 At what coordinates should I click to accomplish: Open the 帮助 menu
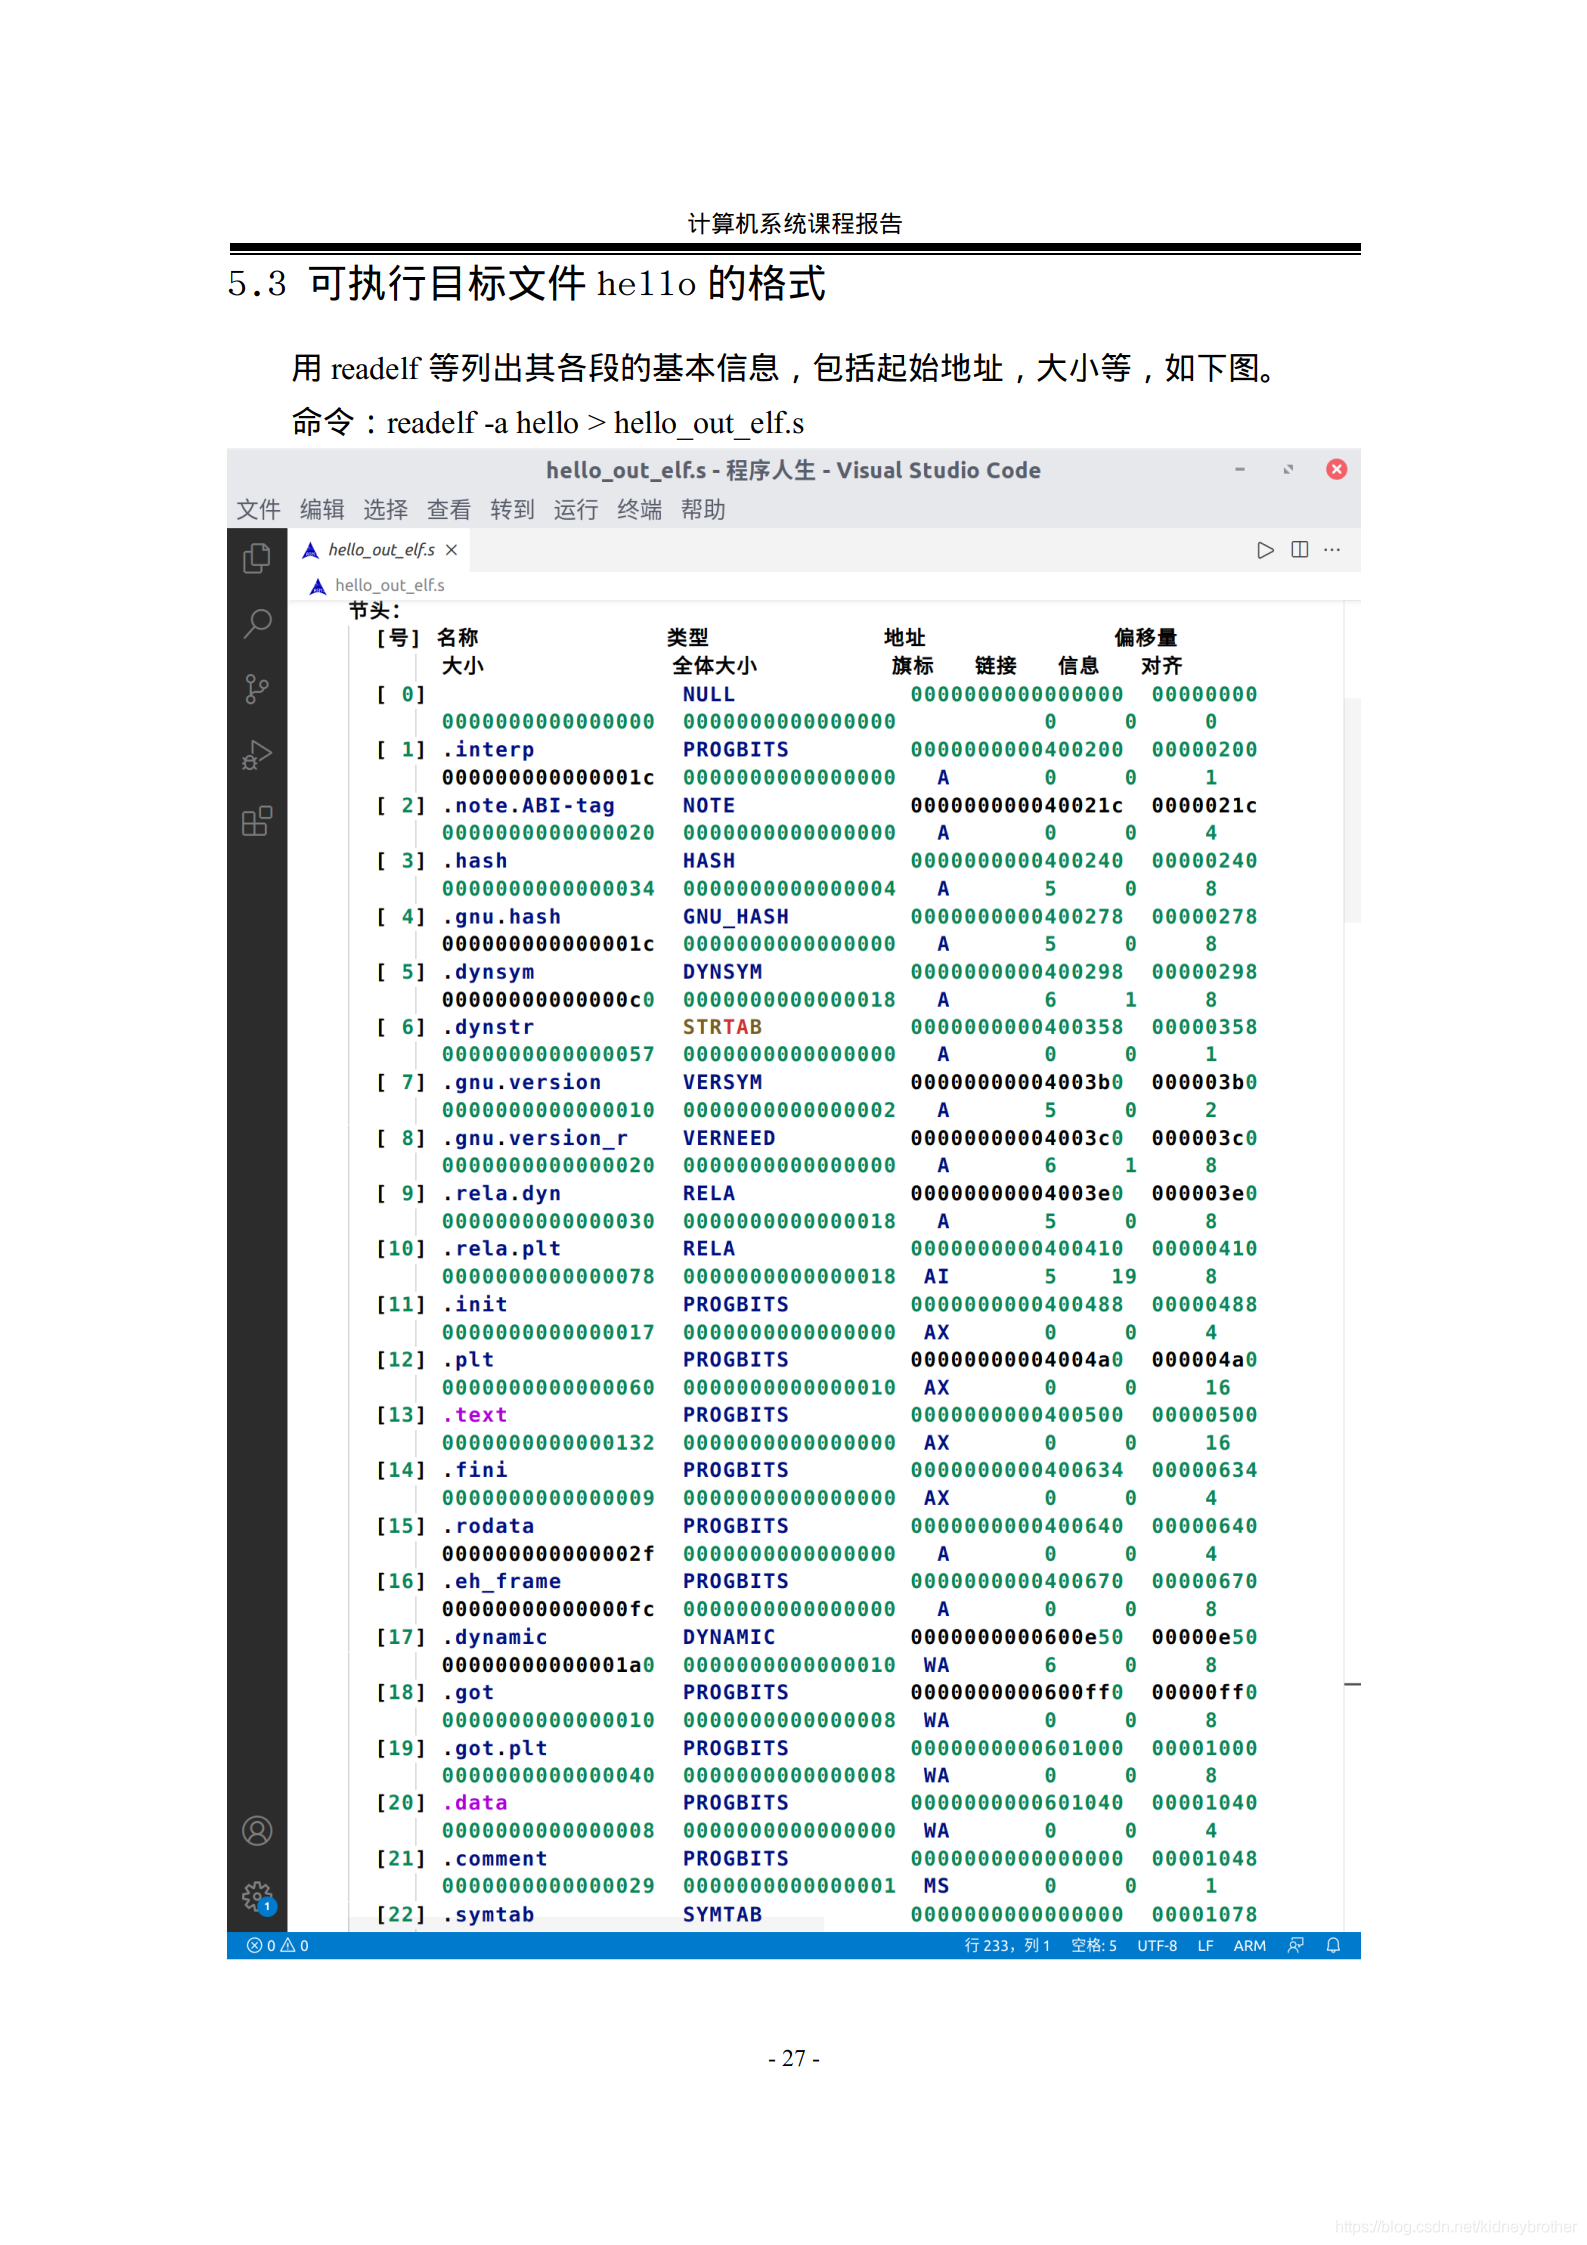click(x=703, y=510)
